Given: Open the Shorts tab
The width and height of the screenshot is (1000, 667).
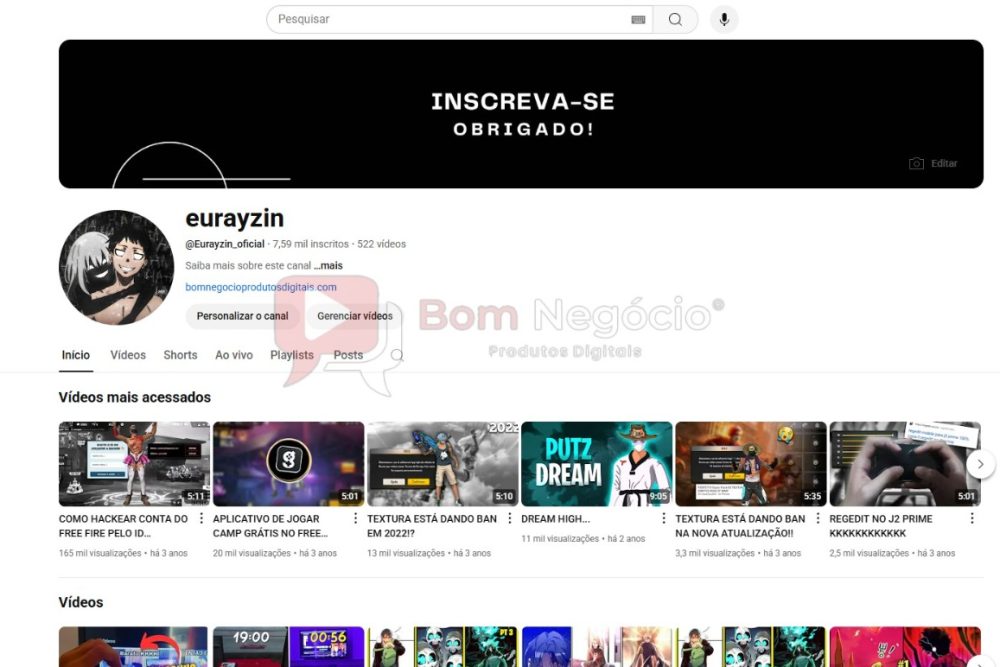Looking at the screenshot, I should [180, 355].
